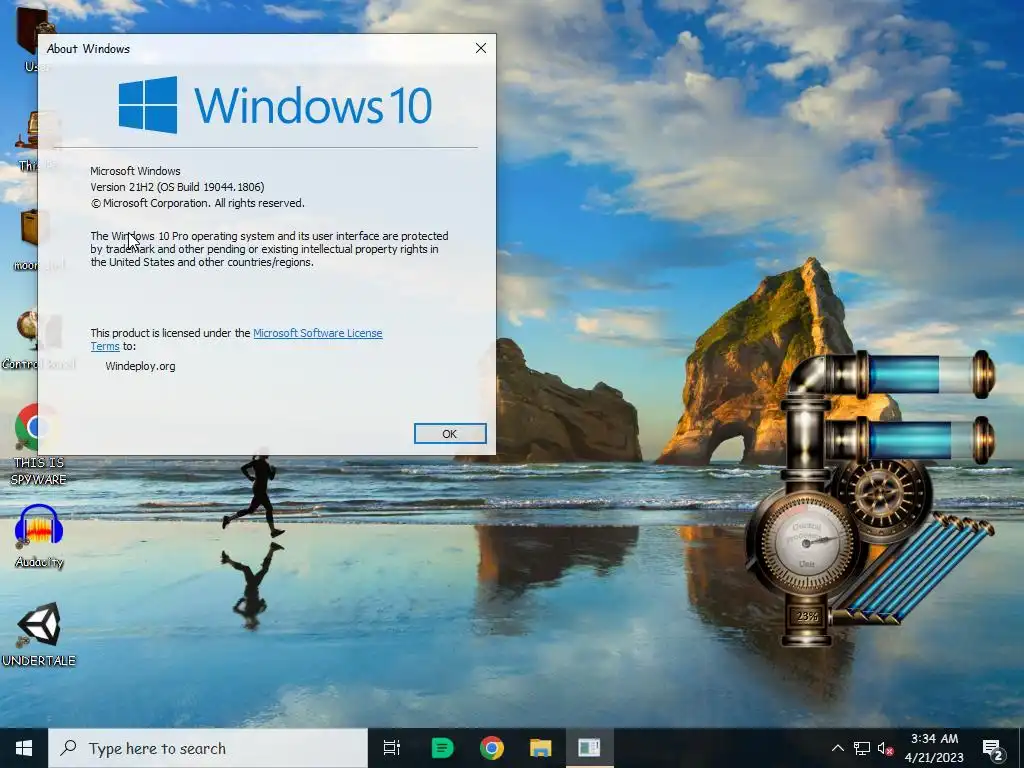The image size is (1024, 768).
Task: Open the clock showing 3:34 AM
Action: [934, 748]
